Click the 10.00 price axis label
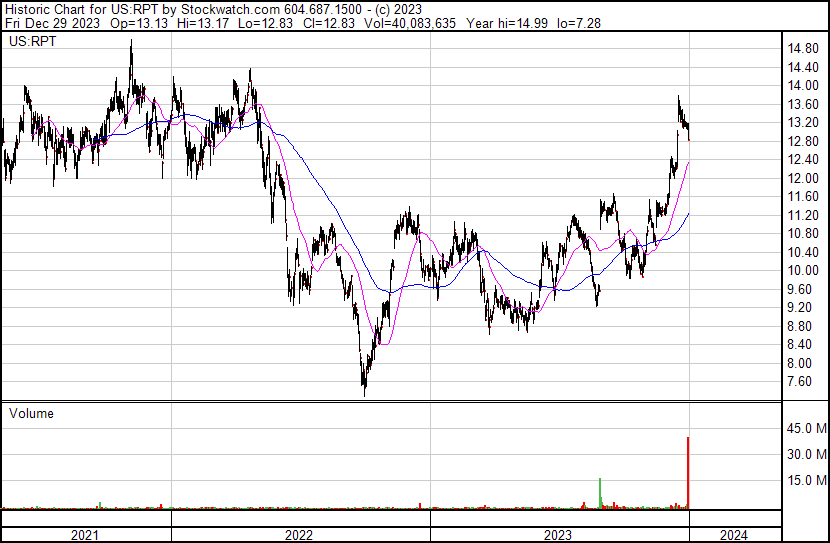This screenshot has width=830, height=543. click(805, 271)
